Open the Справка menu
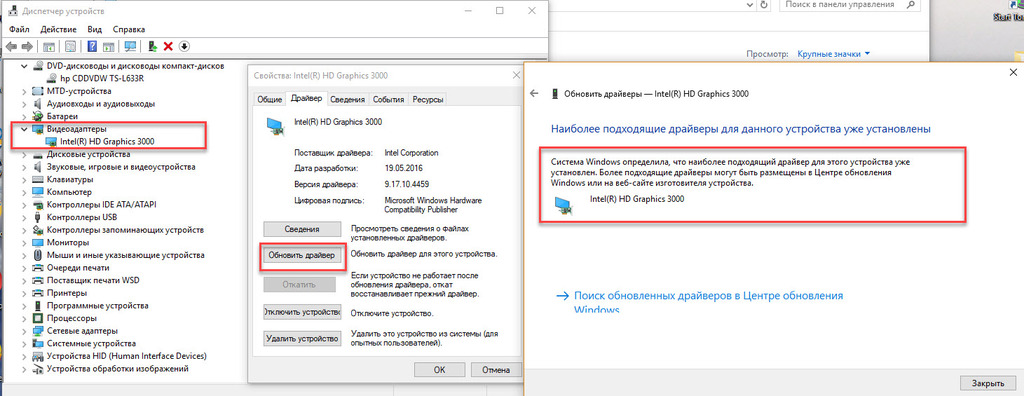The width and height of the screenshot is (1024, 396). pos(129,29)
